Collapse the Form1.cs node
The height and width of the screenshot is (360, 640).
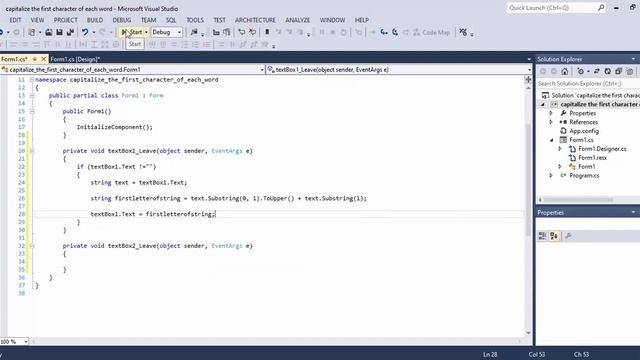(x=551, y=140)
